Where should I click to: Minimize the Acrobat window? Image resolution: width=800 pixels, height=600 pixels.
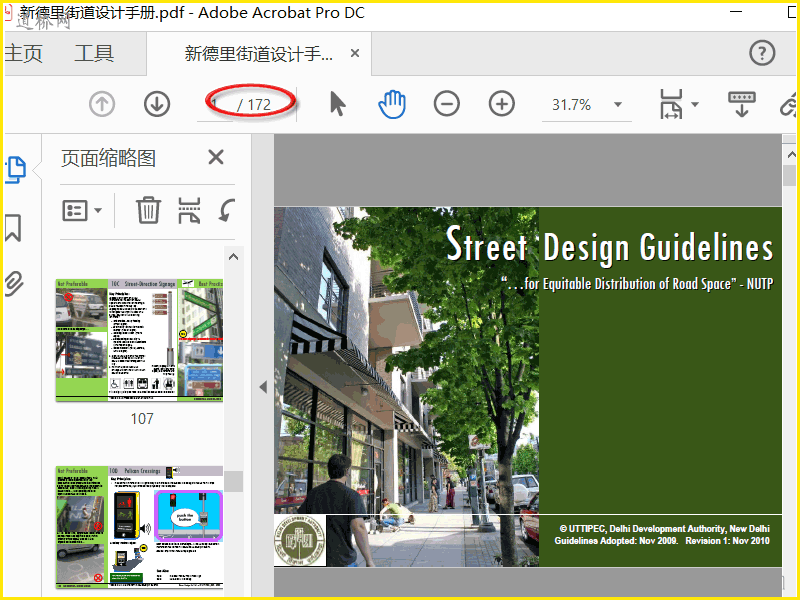point(736,11)
